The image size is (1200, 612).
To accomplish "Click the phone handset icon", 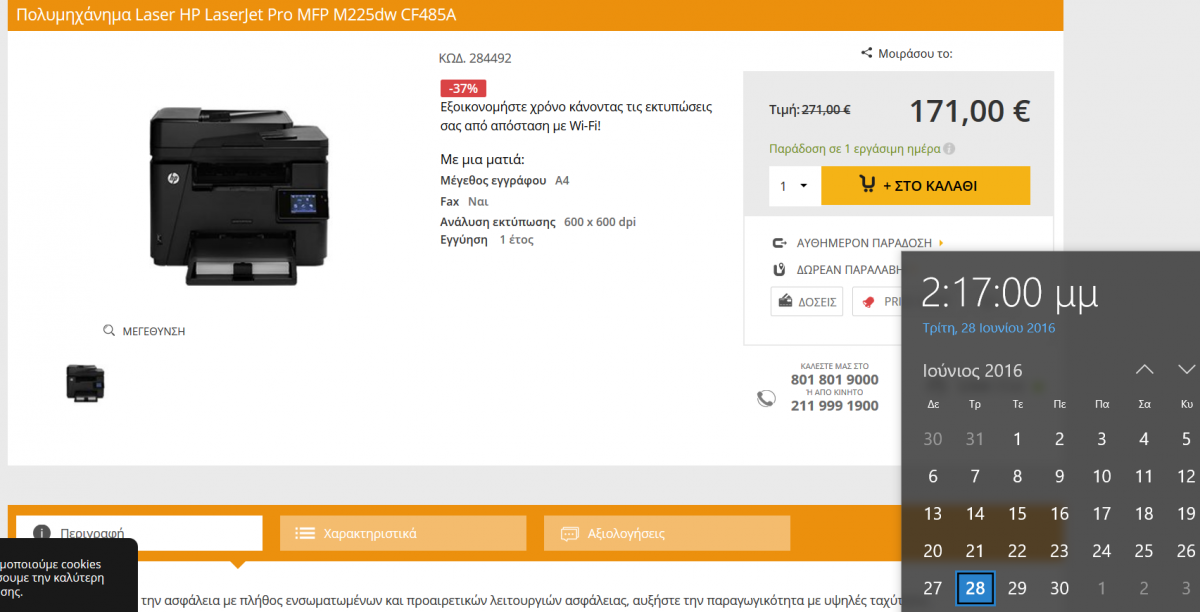I will click(x=766, y=398).
